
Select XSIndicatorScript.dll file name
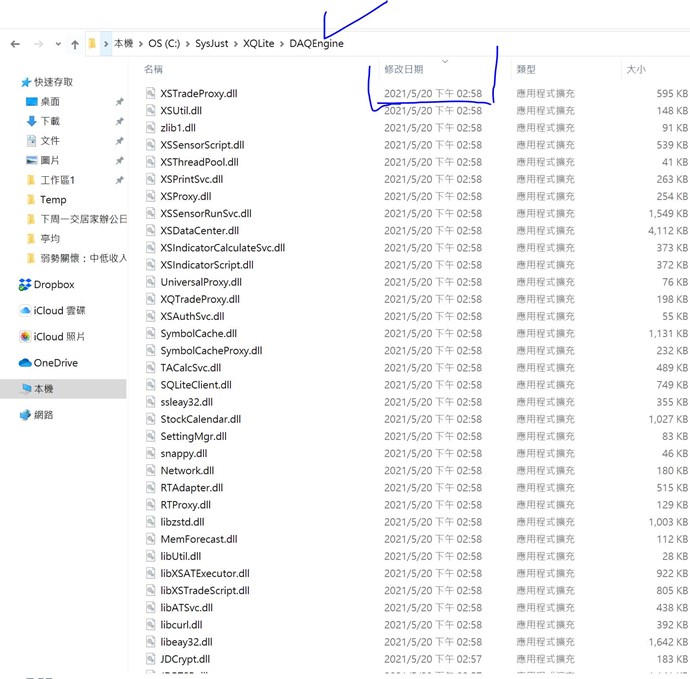click(207, 265)
